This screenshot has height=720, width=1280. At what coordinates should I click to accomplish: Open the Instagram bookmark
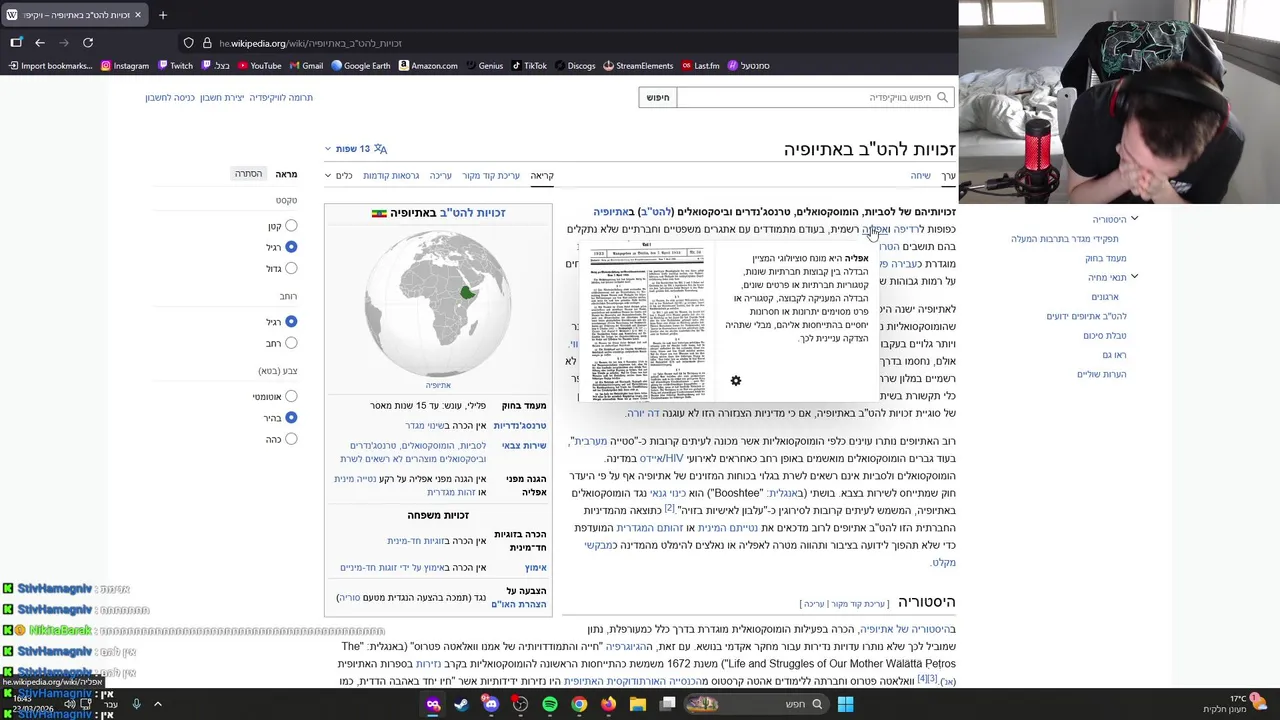125,66
